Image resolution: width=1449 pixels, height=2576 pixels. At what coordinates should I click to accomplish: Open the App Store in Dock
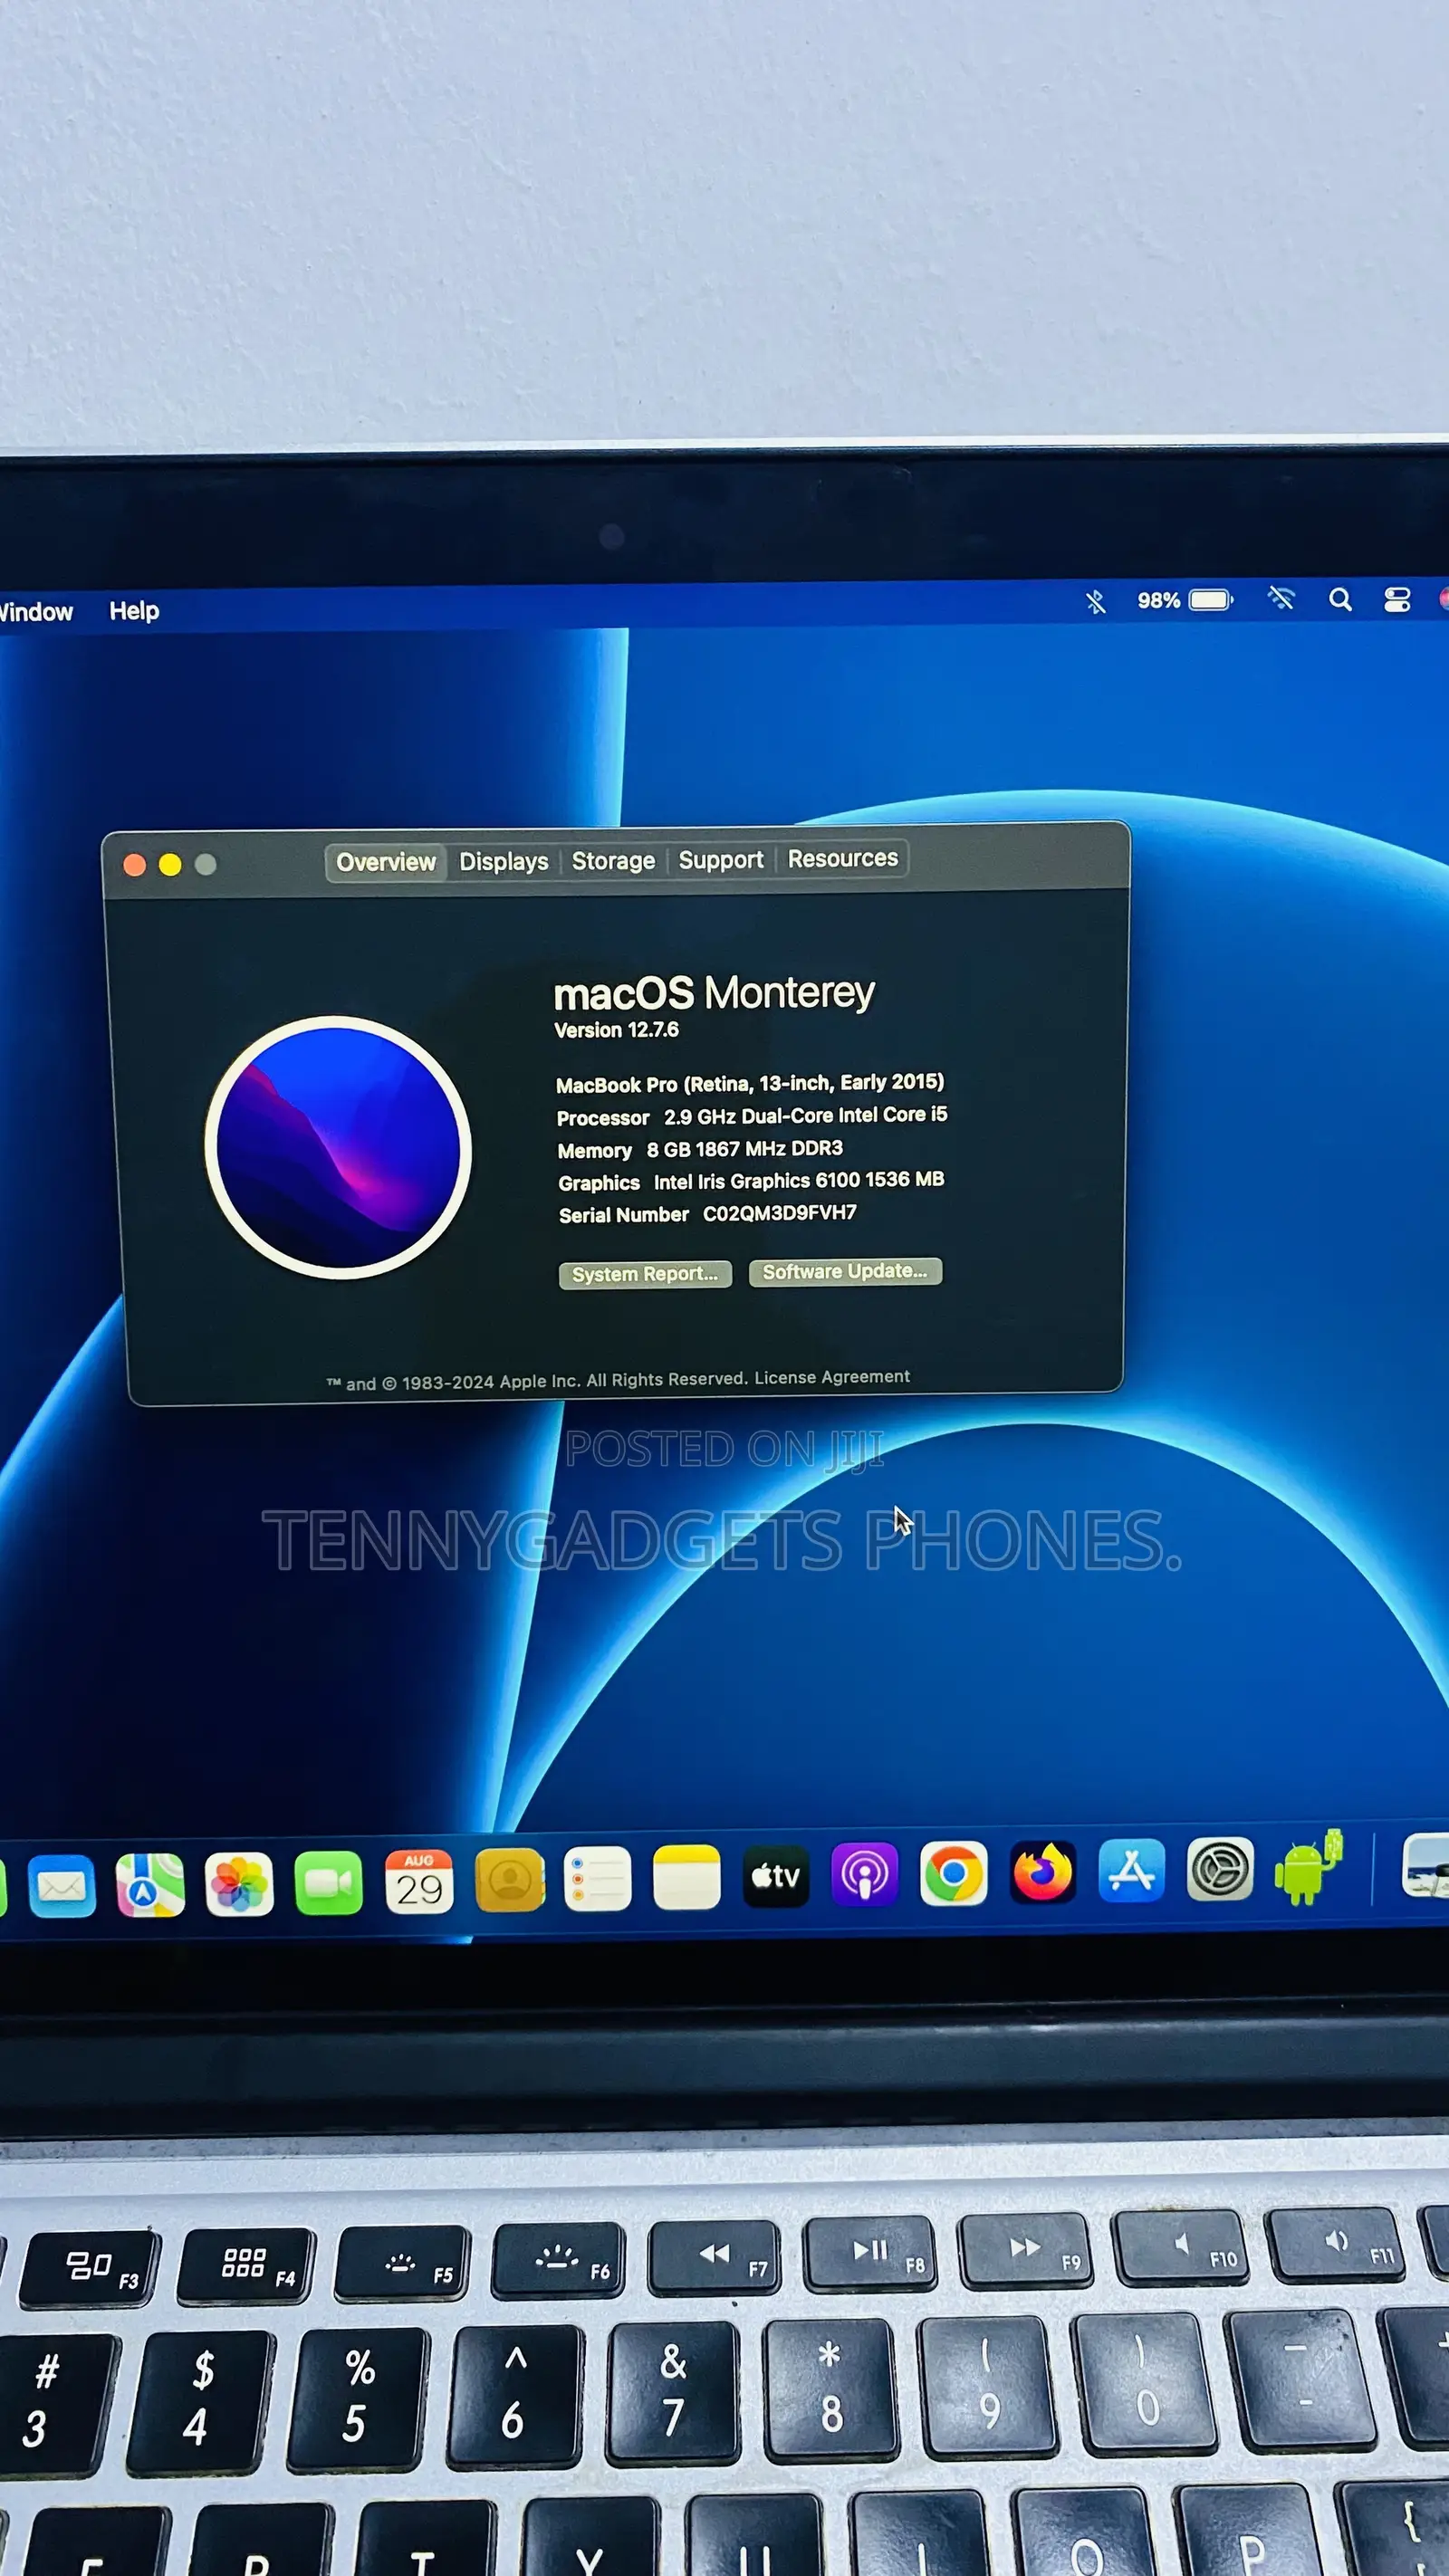click(x=1132, y=1870)
